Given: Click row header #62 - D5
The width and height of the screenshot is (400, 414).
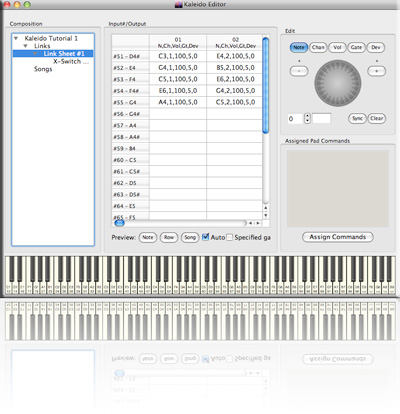Looking at the screenshot, I should tap(130, 183).
